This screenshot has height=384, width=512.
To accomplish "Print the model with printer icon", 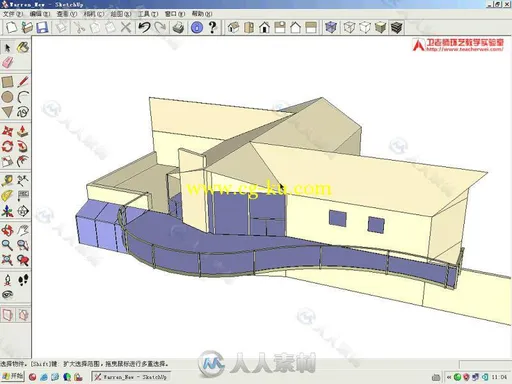I will coord(178,27).
